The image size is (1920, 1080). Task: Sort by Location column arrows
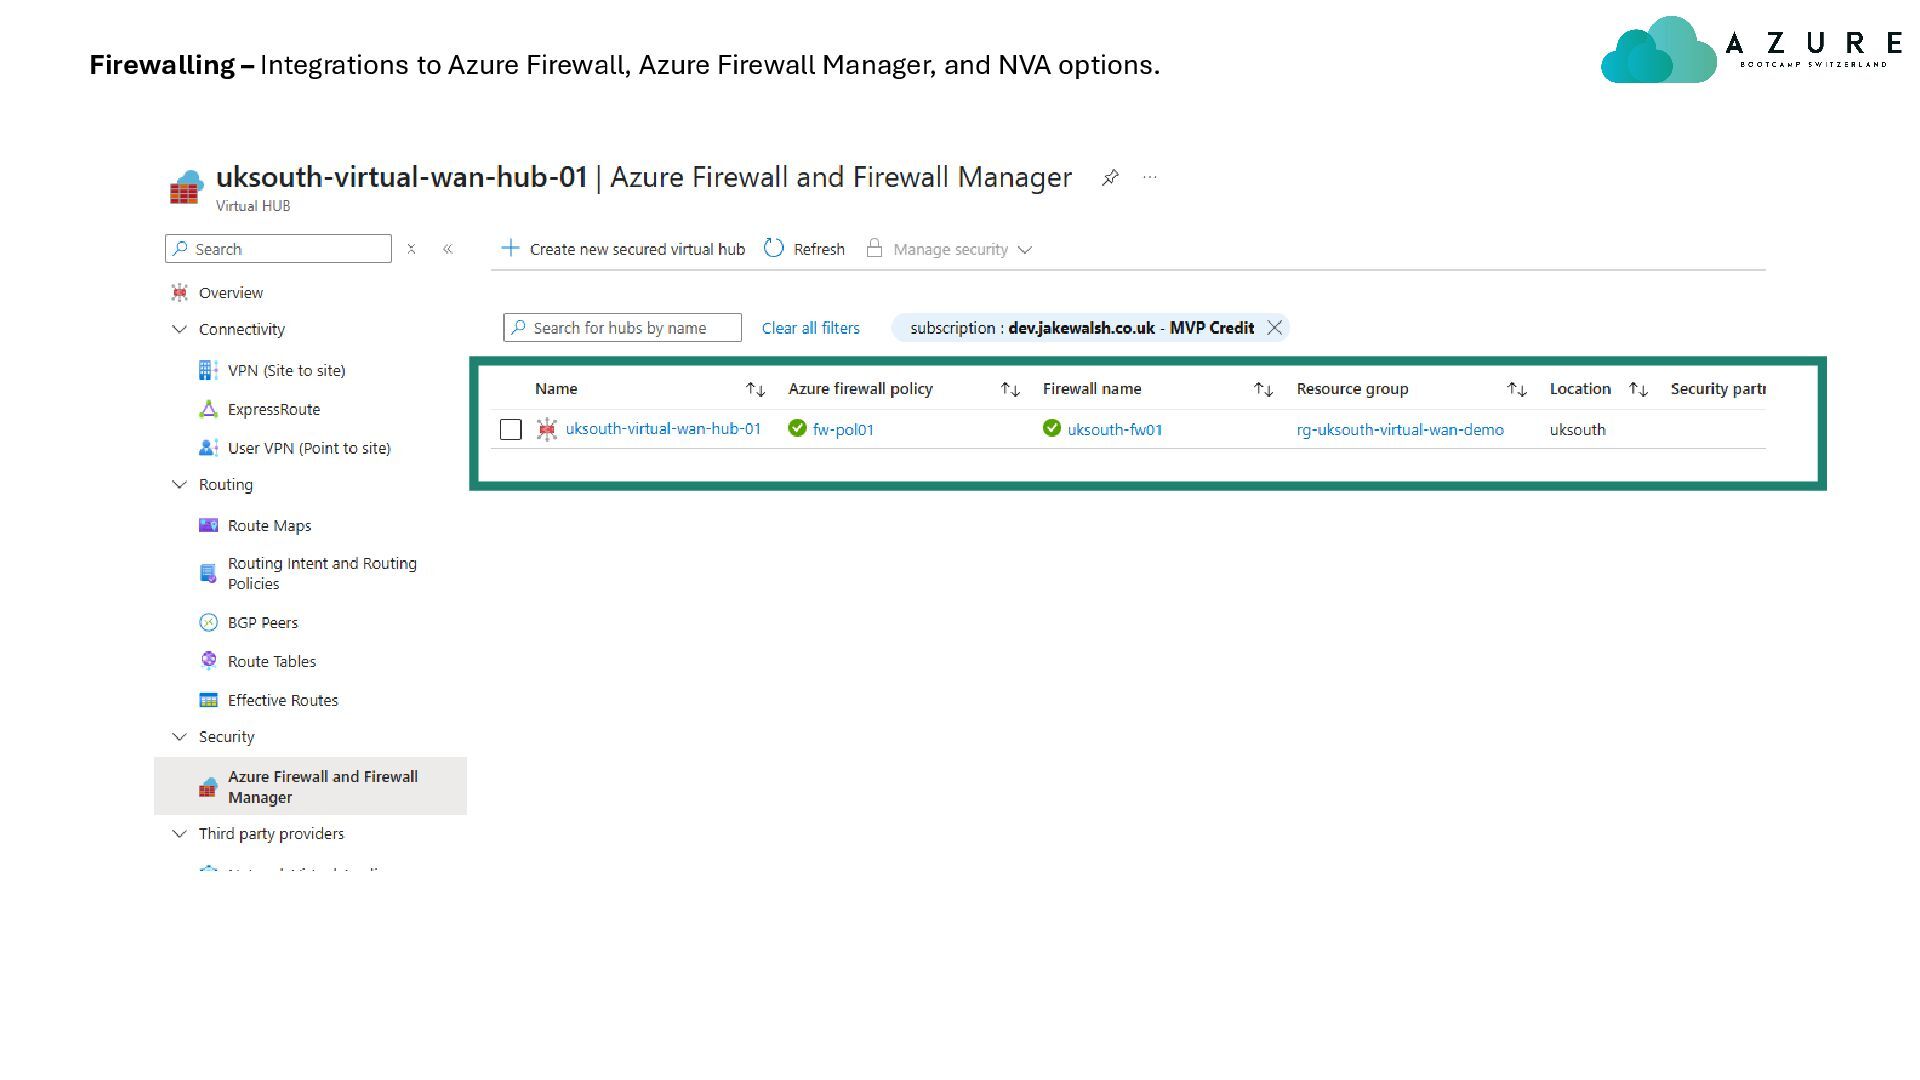pyautogui.click(x=1638, y=389)
